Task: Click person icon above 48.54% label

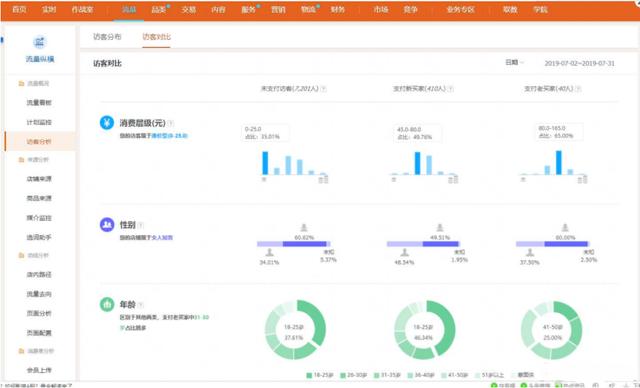Action: (x=404, y=253)
